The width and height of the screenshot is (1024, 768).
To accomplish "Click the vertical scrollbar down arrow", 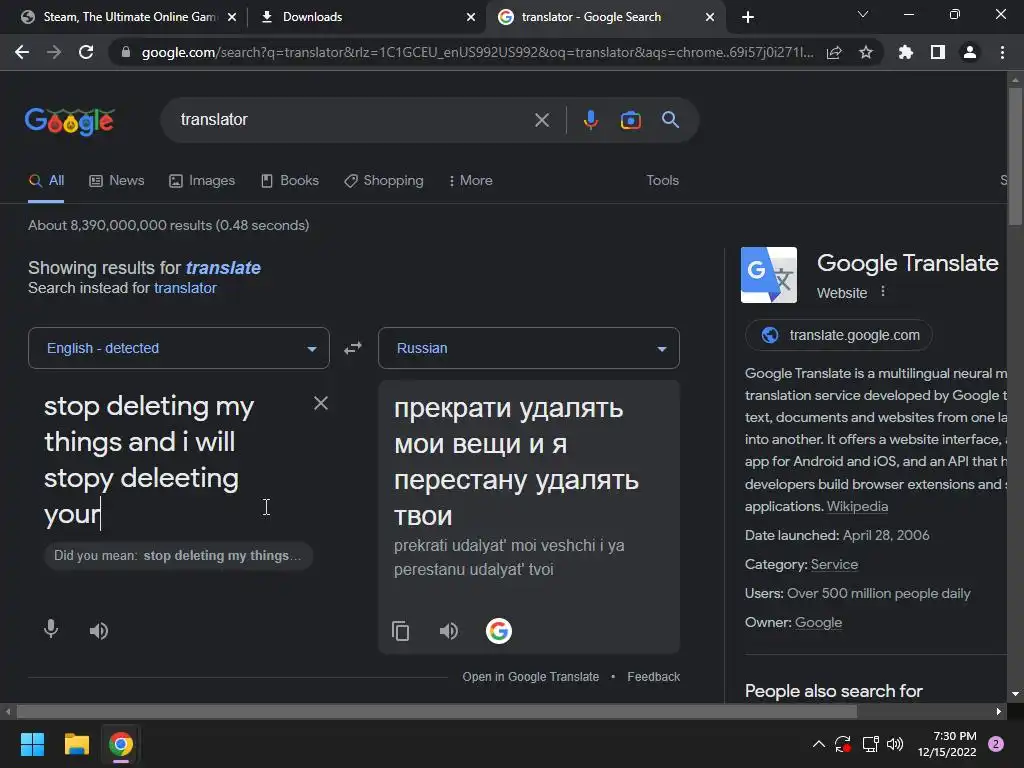I will (x=1015, y=694).
